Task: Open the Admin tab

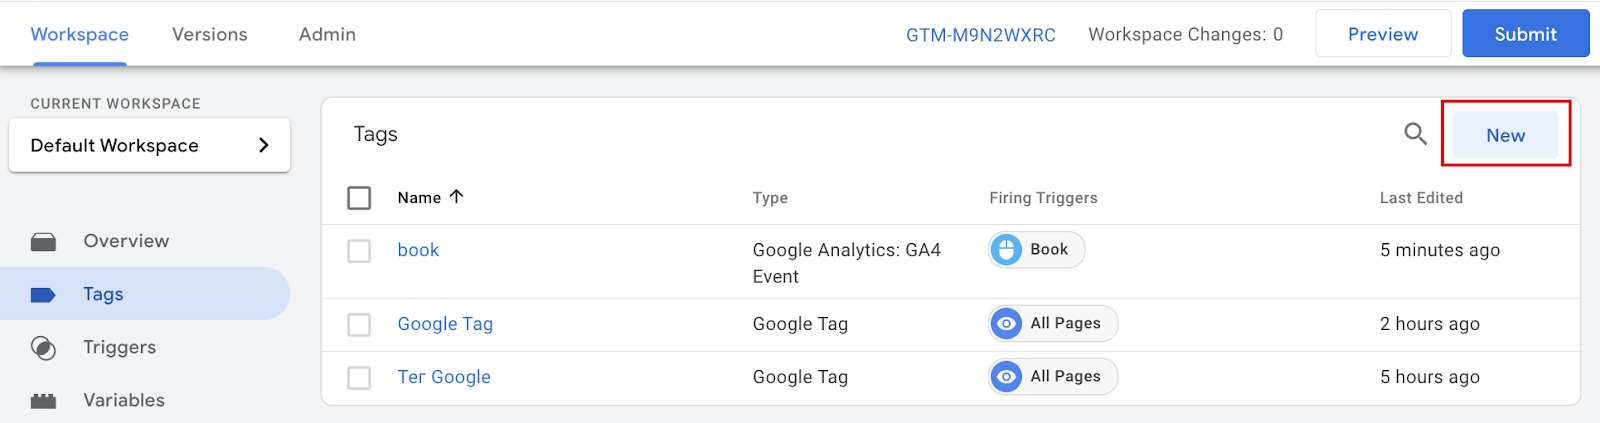Action: pos(327,34)
